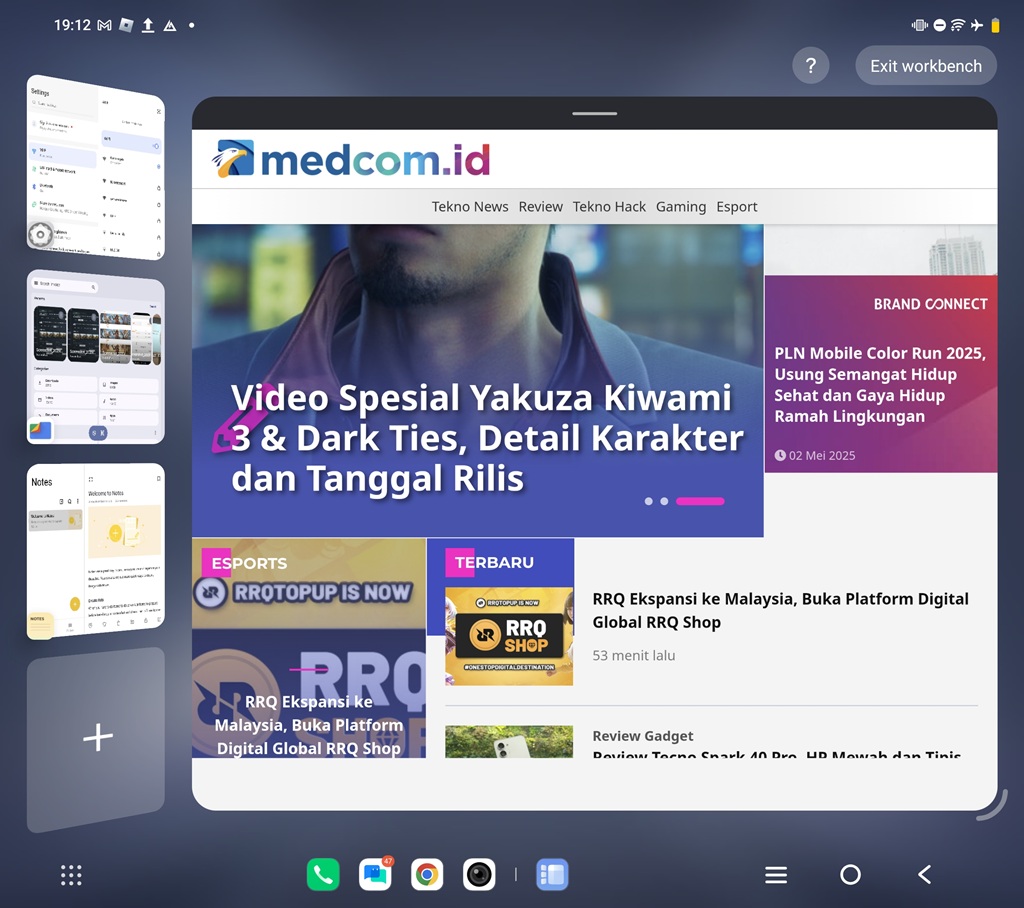Add a new window using the plus tile
Image resolution: width=1024 pixels, height=908 pixels.
95,737
